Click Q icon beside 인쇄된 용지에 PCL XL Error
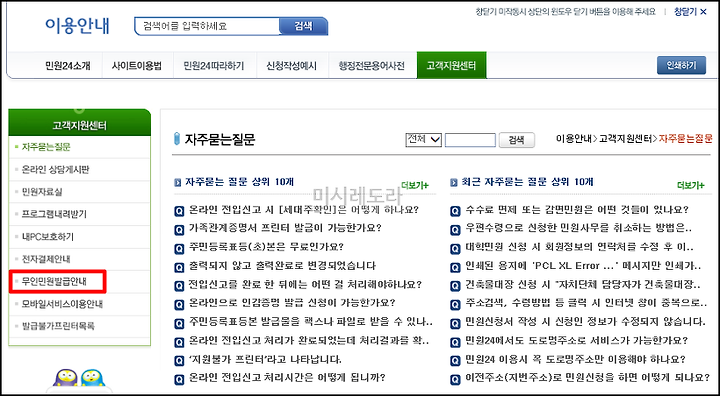 tap(455, 267)
